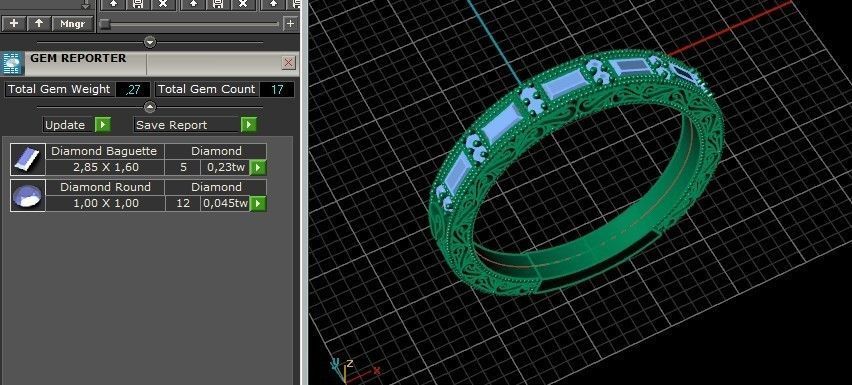
Task: Close the Gem Reporter panel
Action: click(289, 63)
